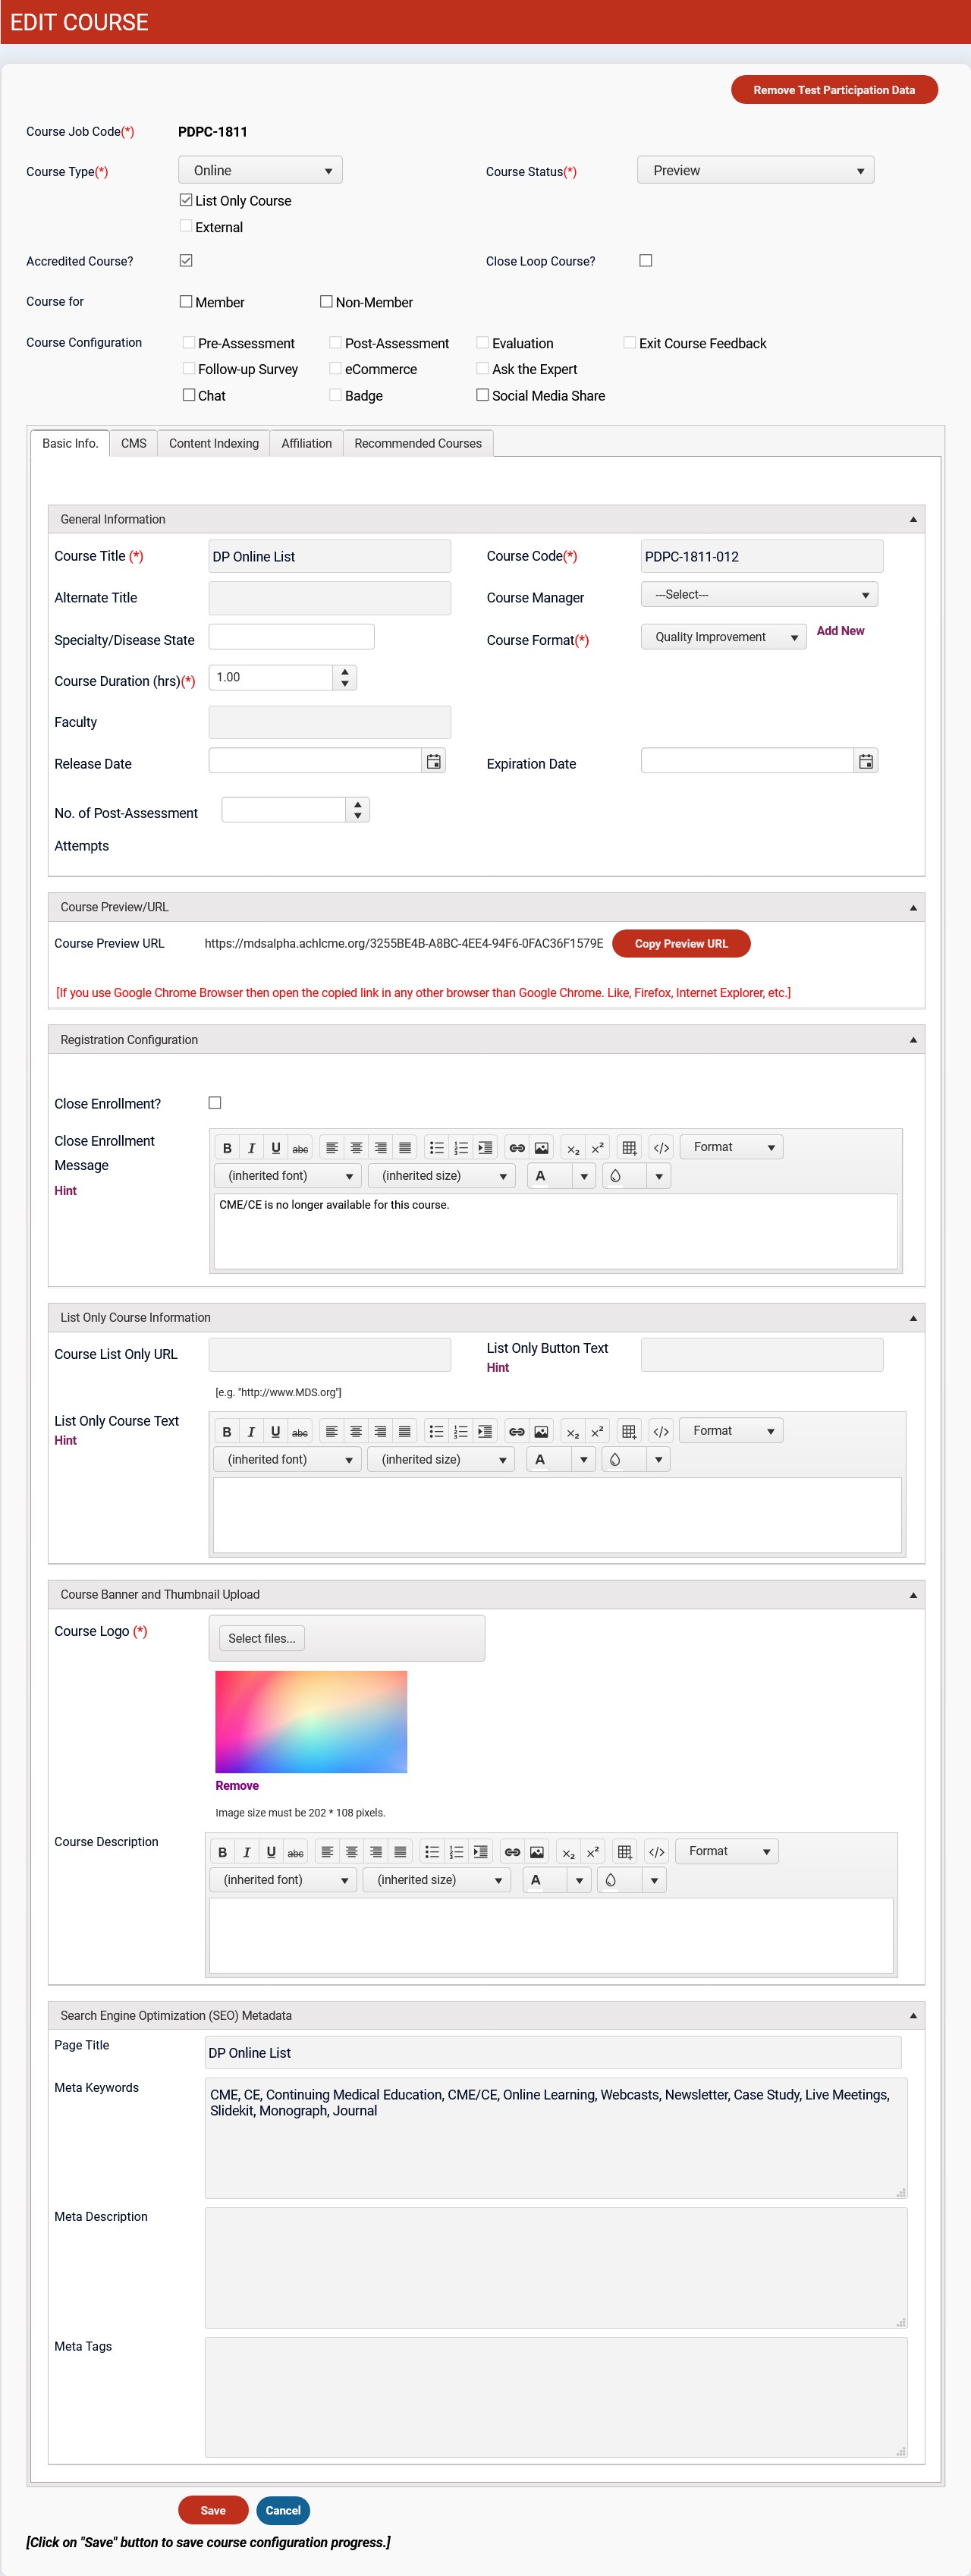Click Add New link beside Course Format

click(x=840, y=631)
